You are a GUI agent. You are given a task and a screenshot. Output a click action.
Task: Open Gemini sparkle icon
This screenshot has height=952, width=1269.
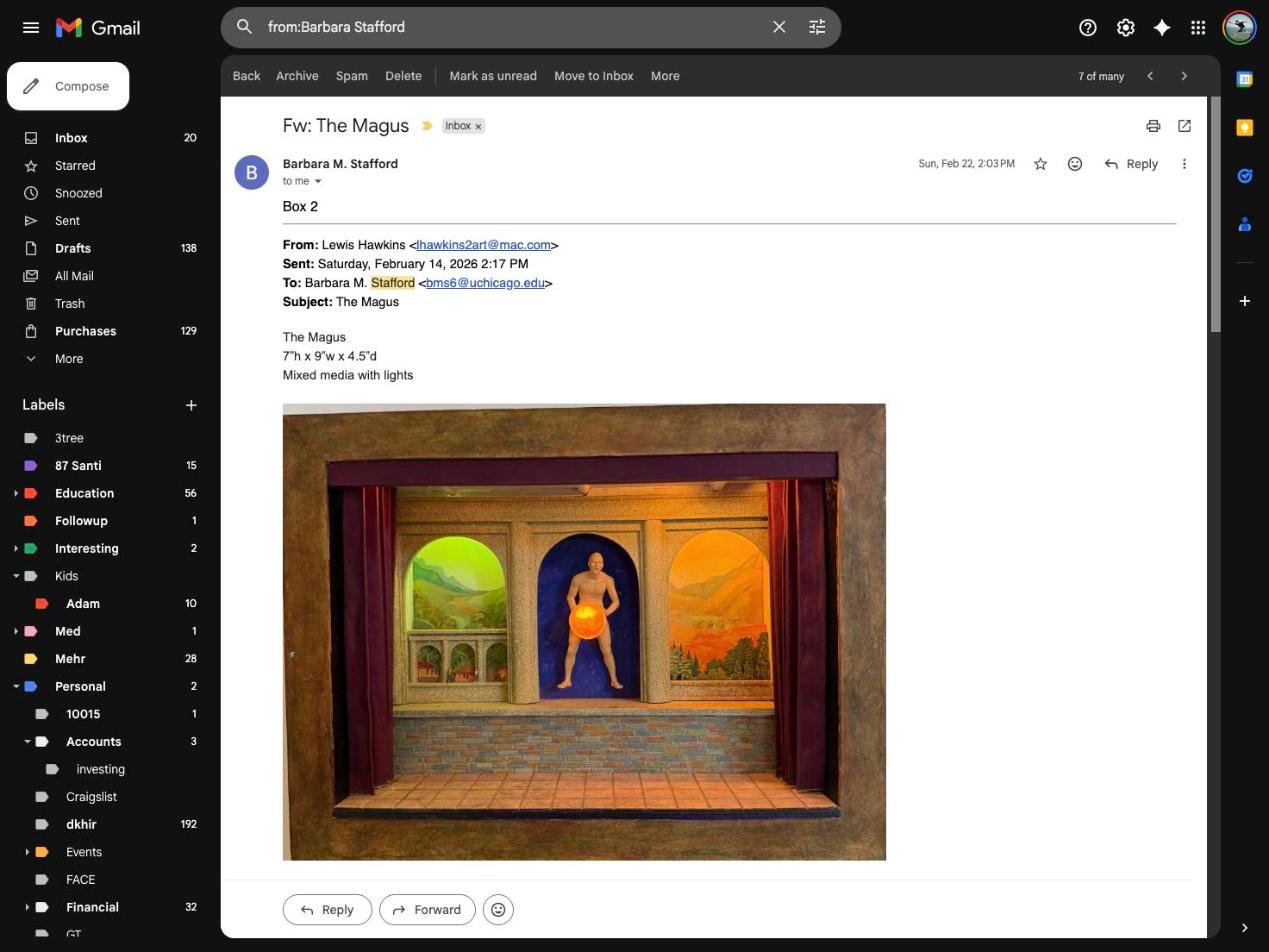click(1162, 27)
